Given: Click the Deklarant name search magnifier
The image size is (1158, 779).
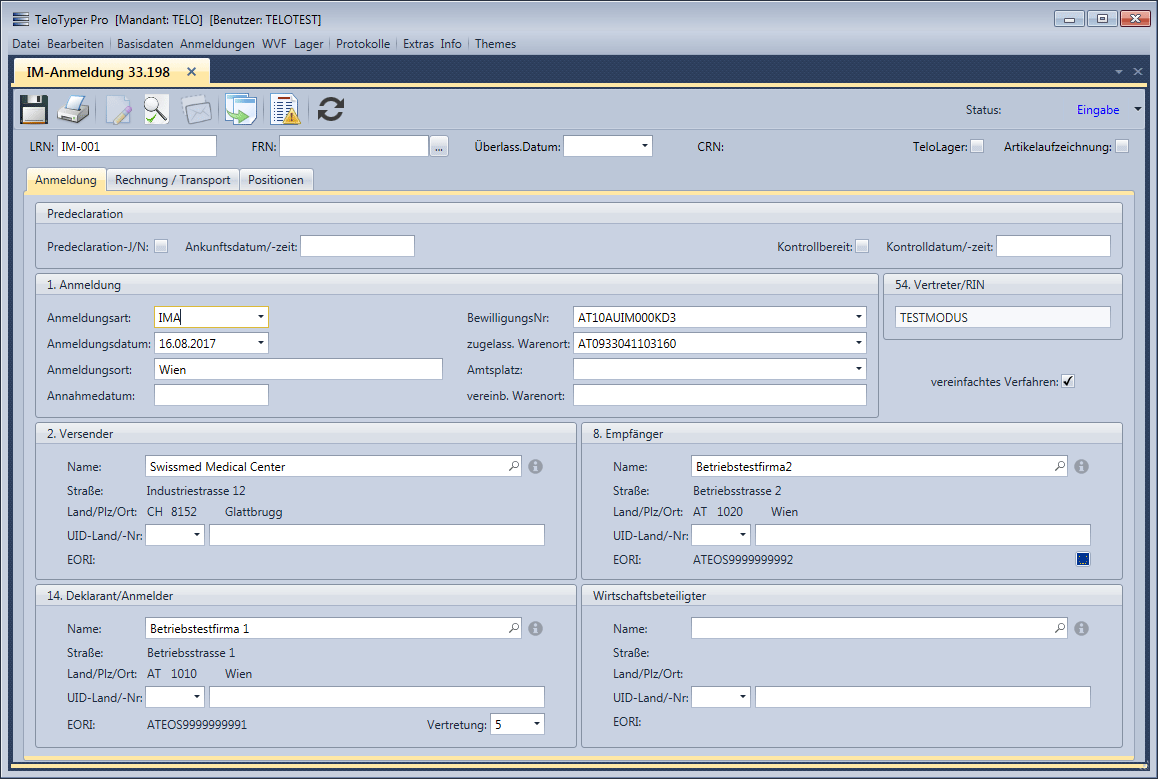Looking at the screenshot, I should (x=513, y=628).
